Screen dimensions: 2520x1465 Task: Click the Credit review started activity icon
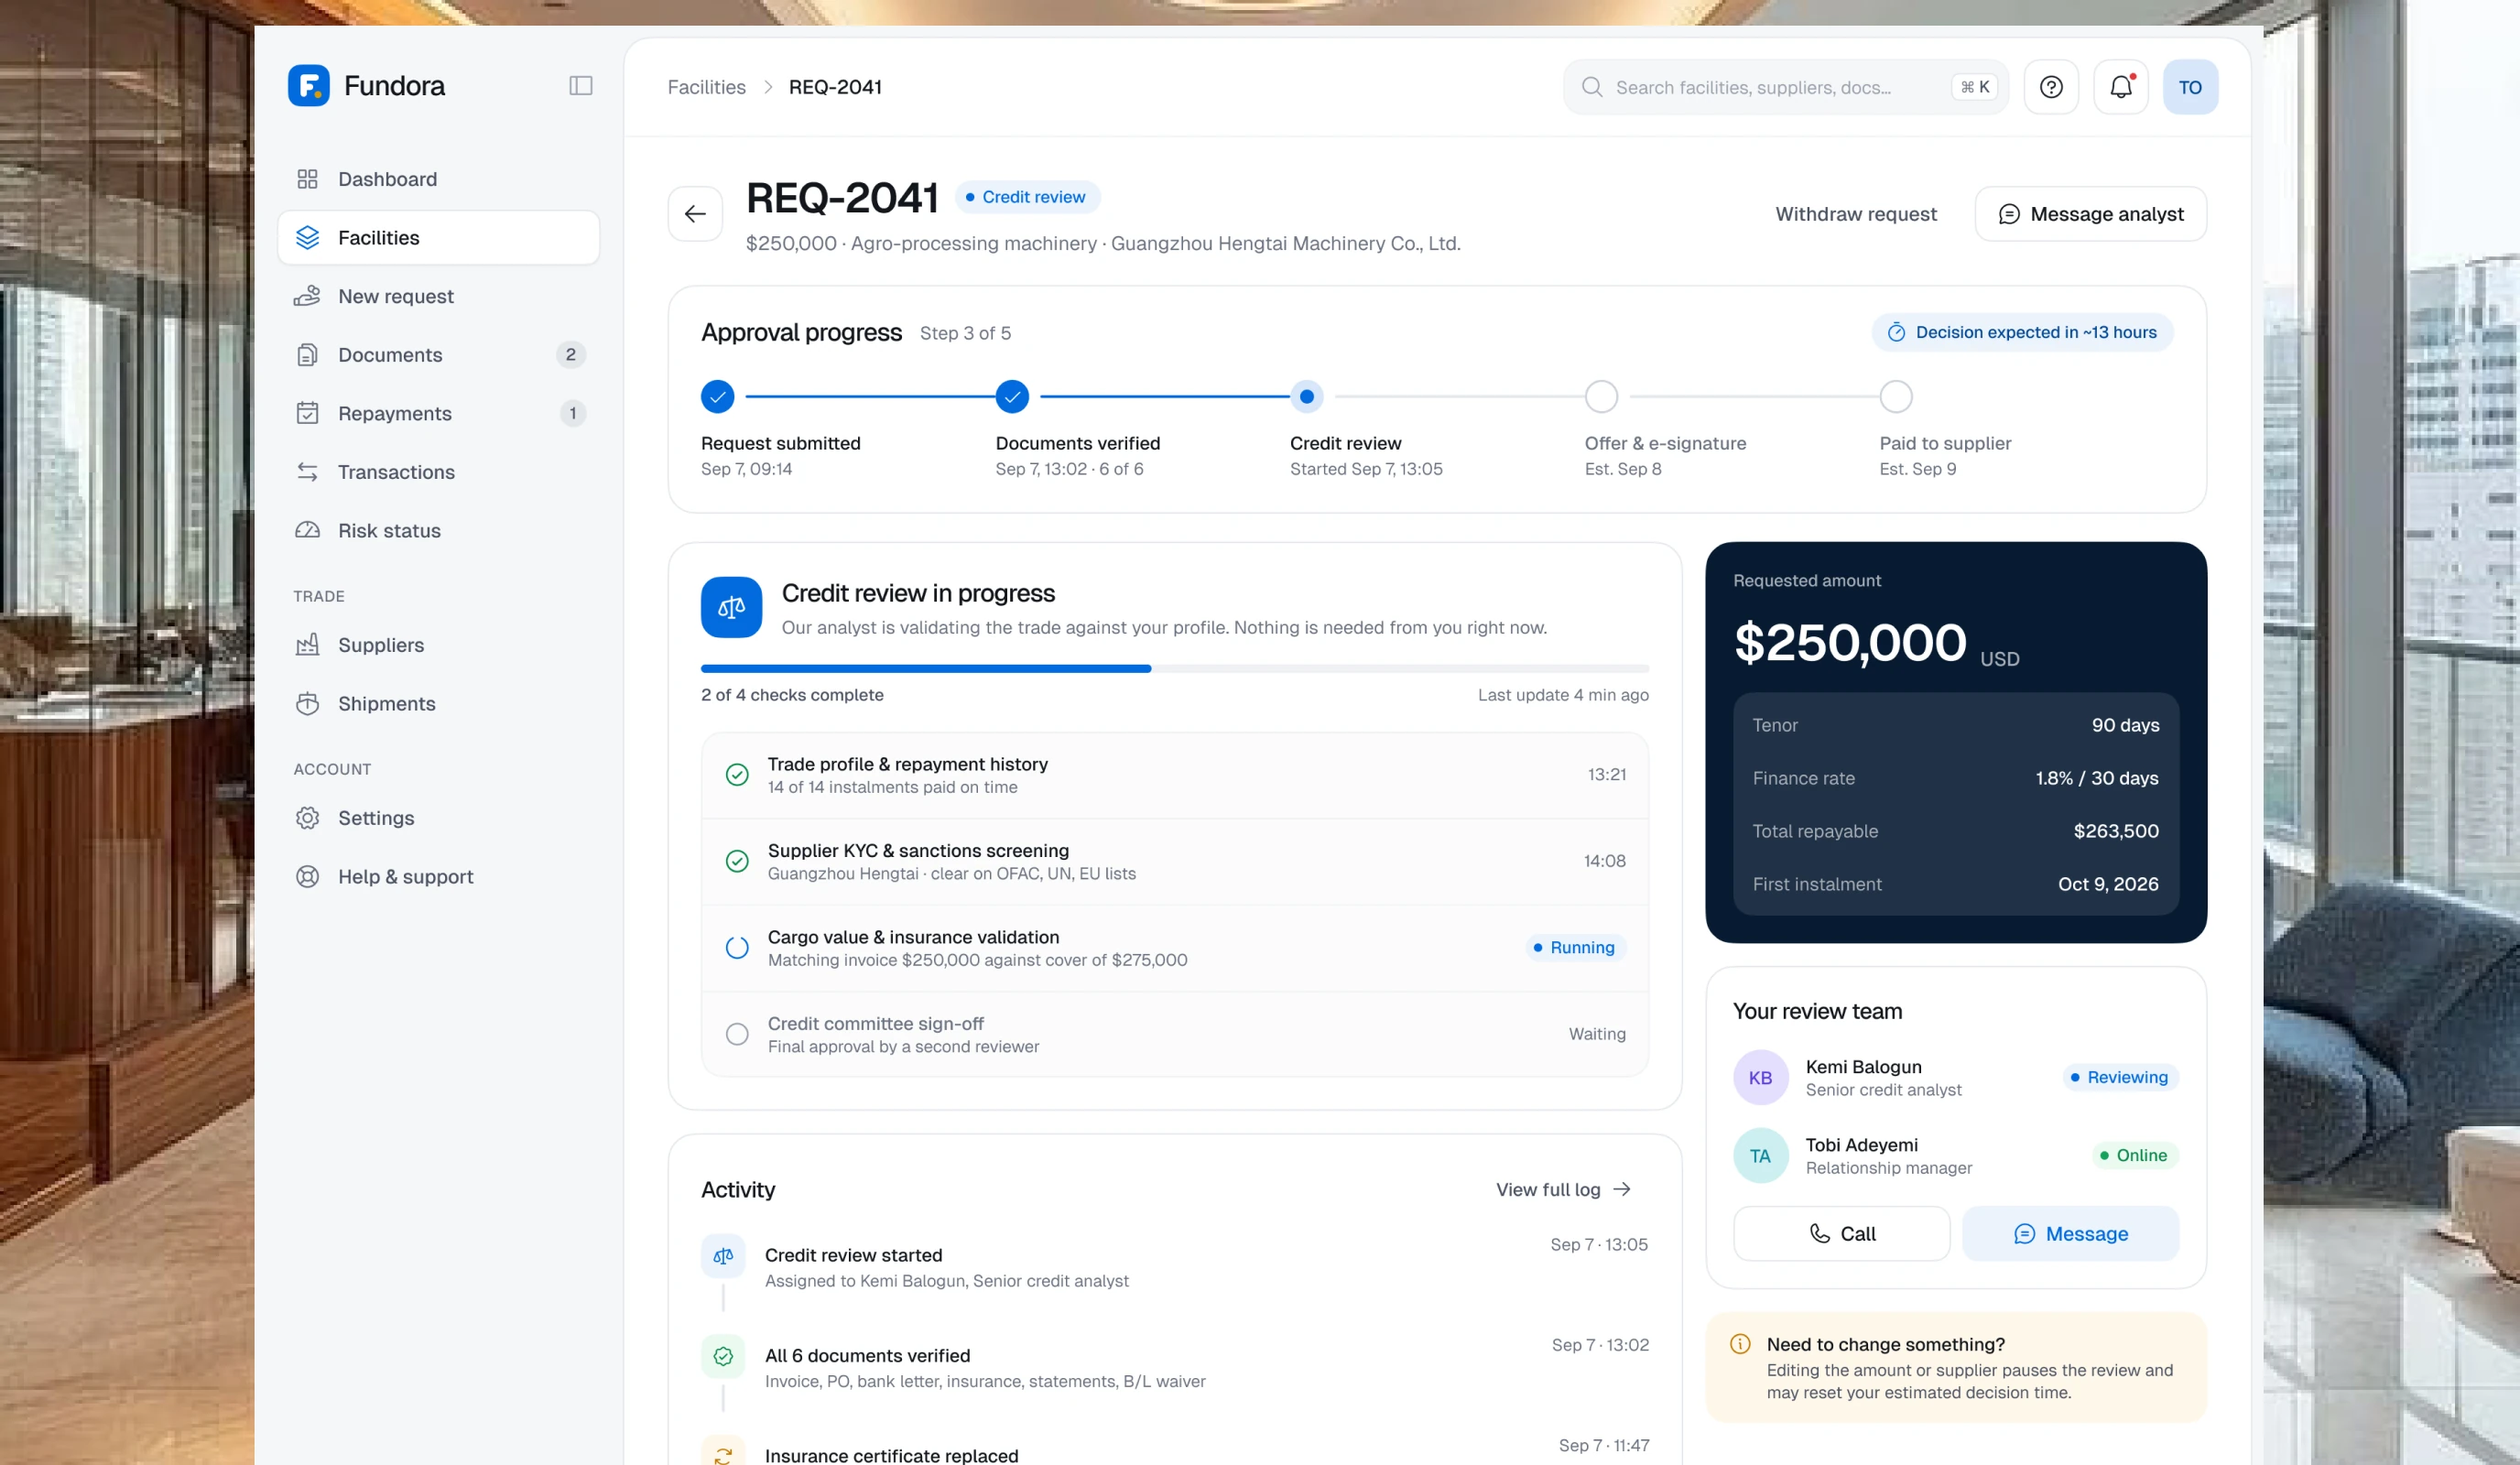tap(723, 1256)
